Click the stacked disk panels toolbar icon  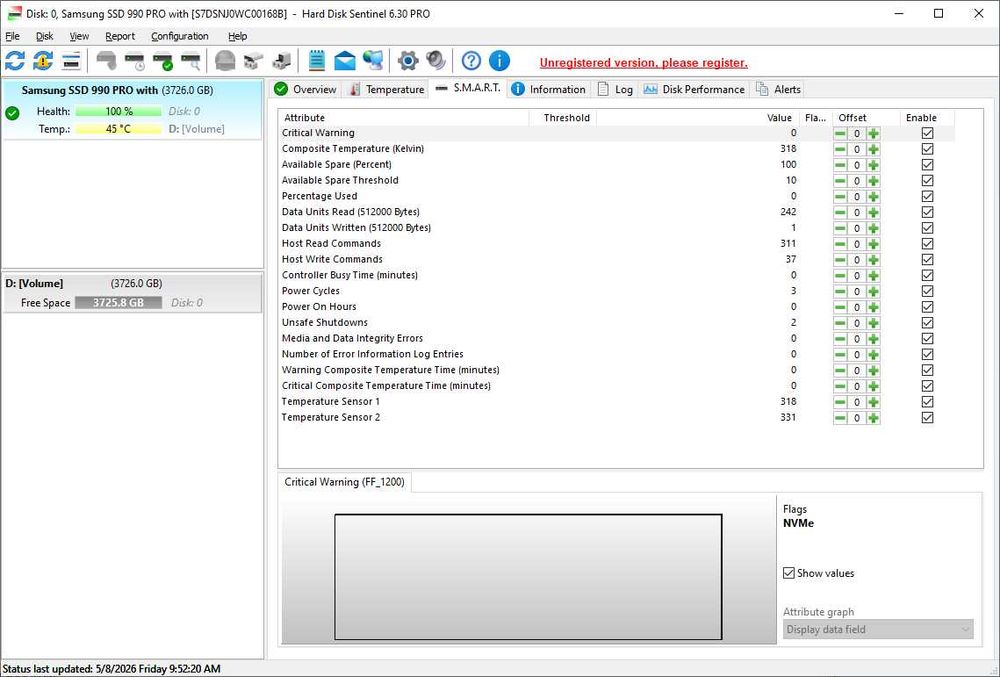(71, 61)
